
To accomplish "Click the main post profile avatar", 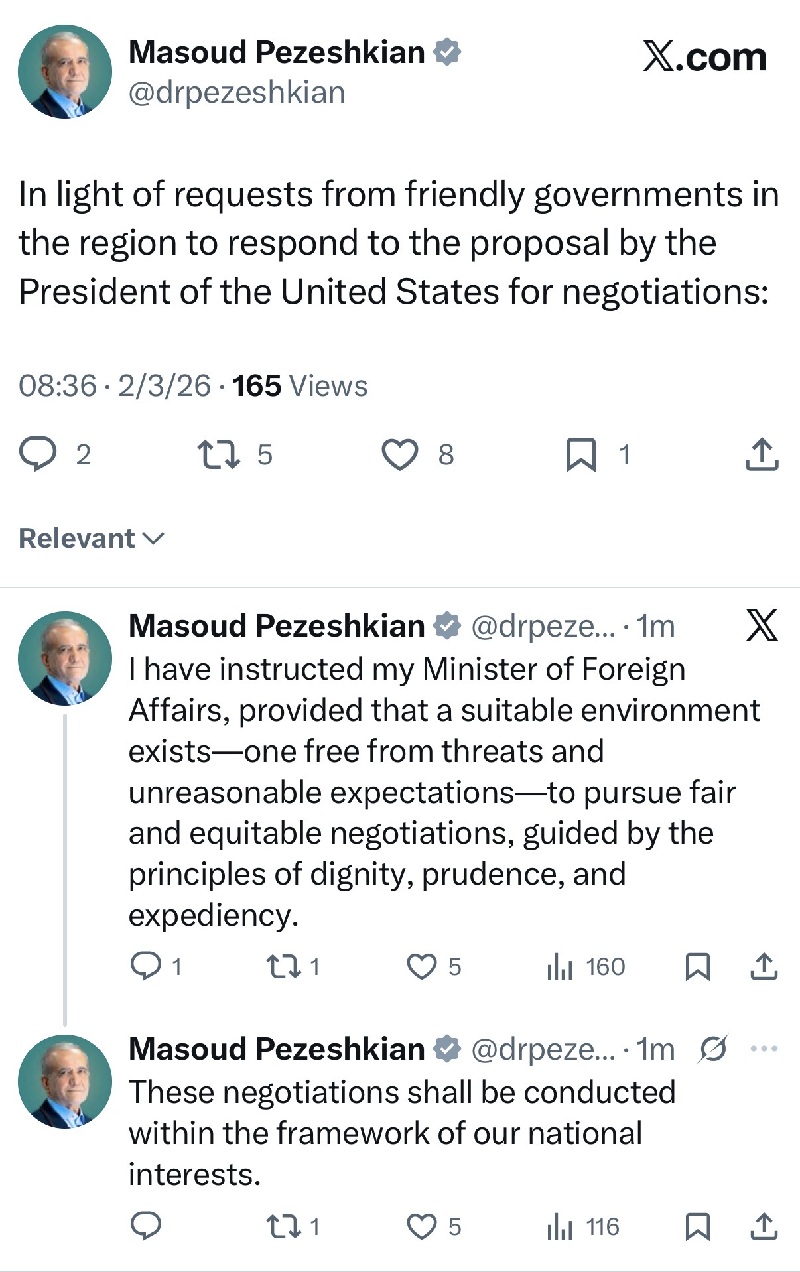I will 65,71.
